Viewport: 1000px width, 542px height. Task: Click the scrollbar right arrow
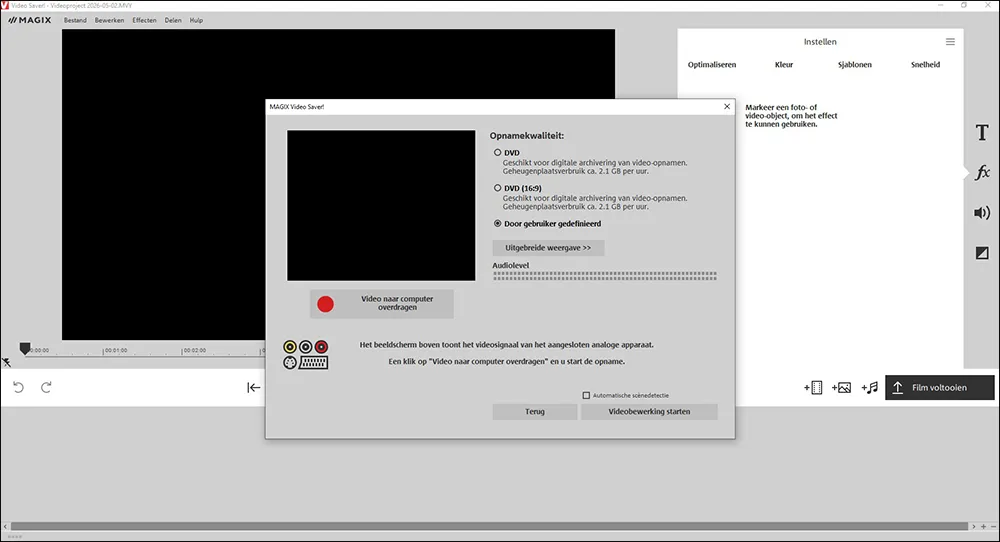[x=974, y=527]
